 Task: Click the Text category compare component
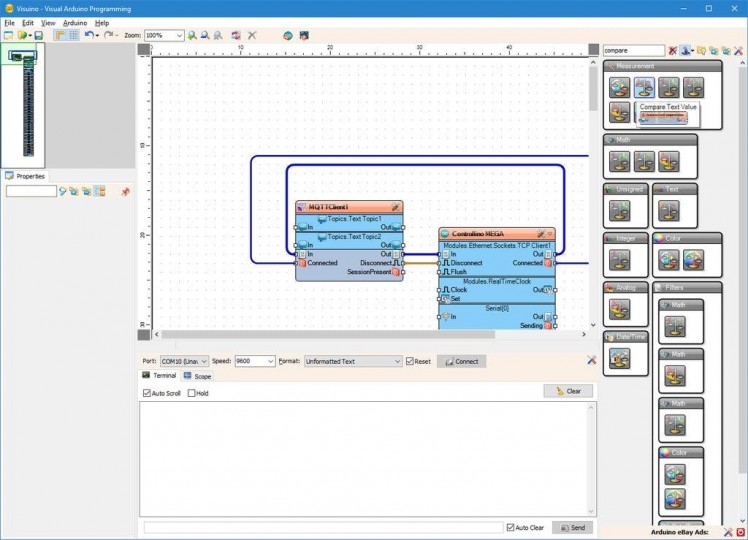[x=668, y=210]
